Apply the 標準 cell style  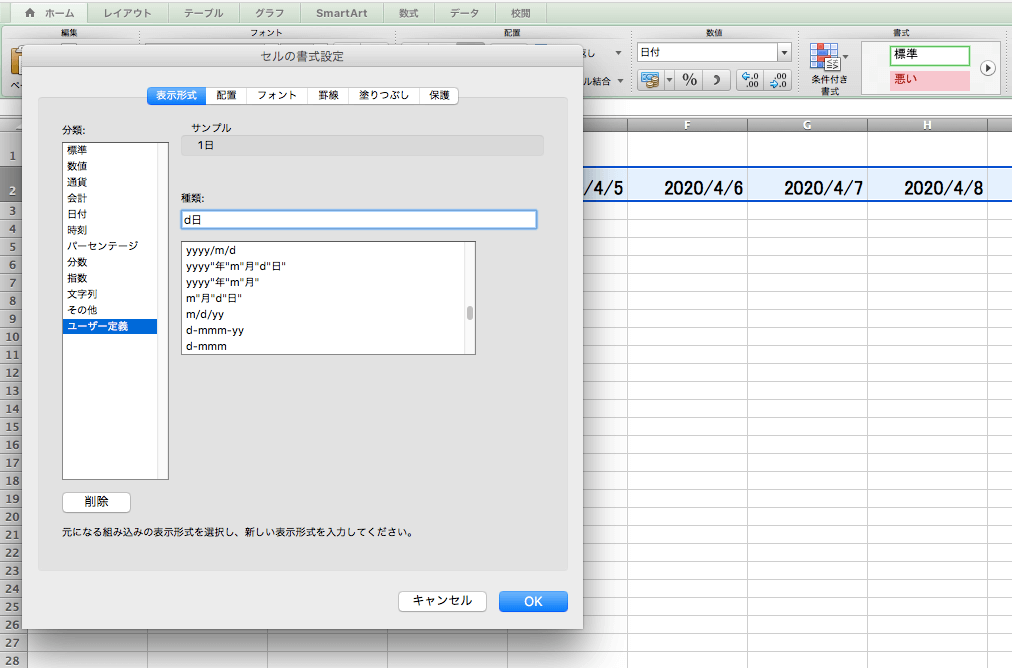pyautogui.click(x=930, y=56)
